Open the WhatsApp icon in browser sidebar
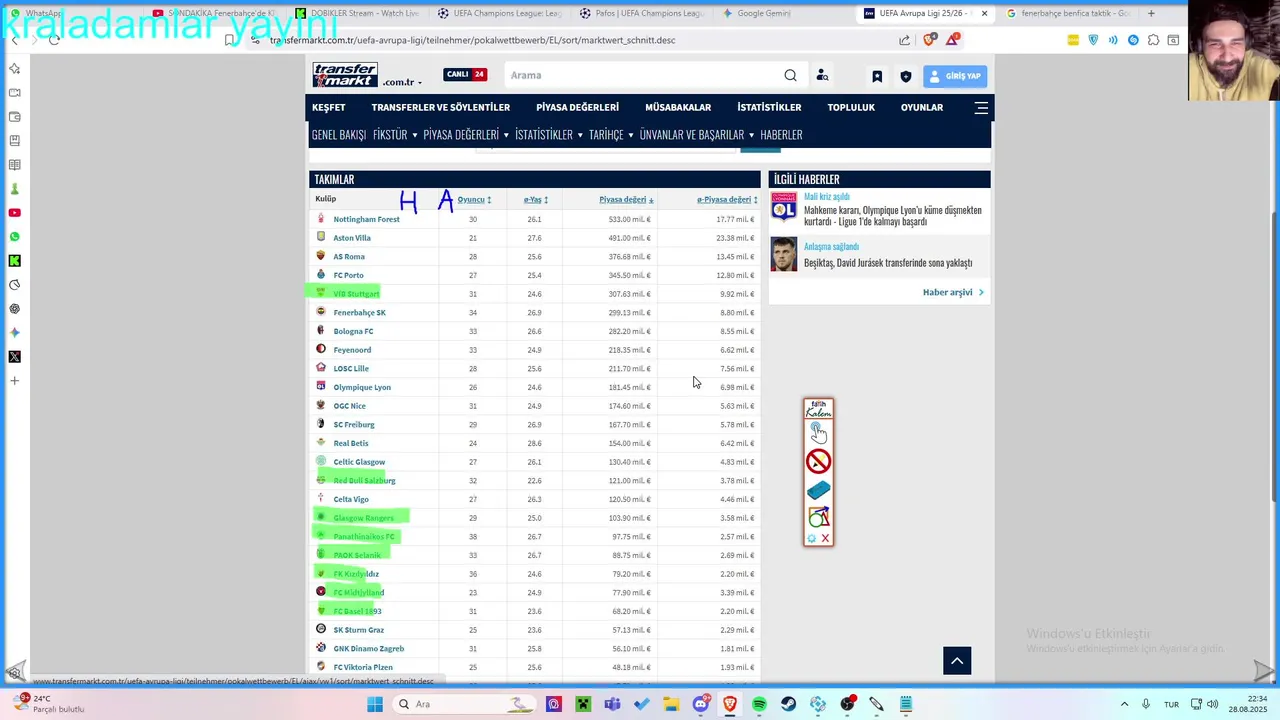 14,237
